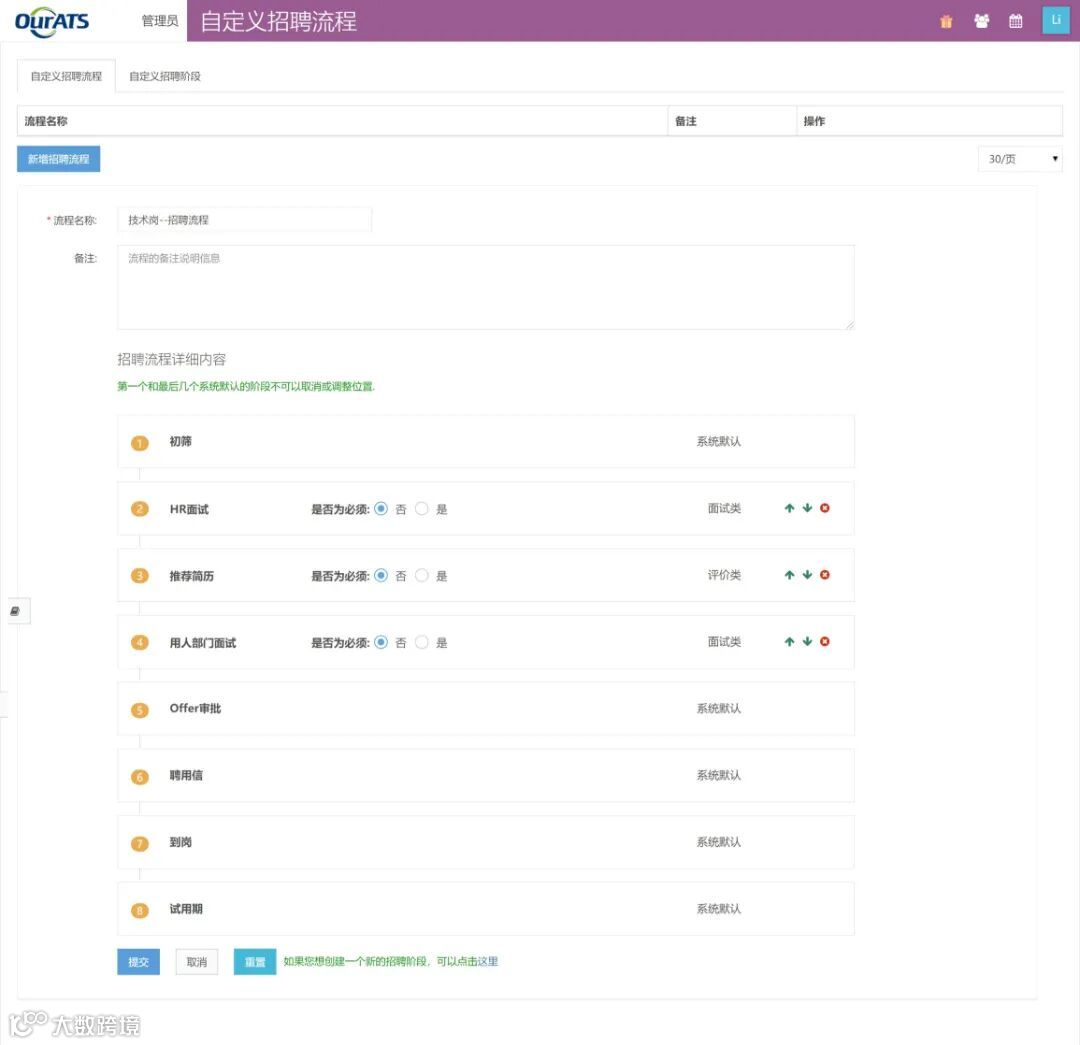Image resolution: width=1080 pixels, height=1045 pixels.
Task: Click the 备注 textarea
Action: point(486,287)
